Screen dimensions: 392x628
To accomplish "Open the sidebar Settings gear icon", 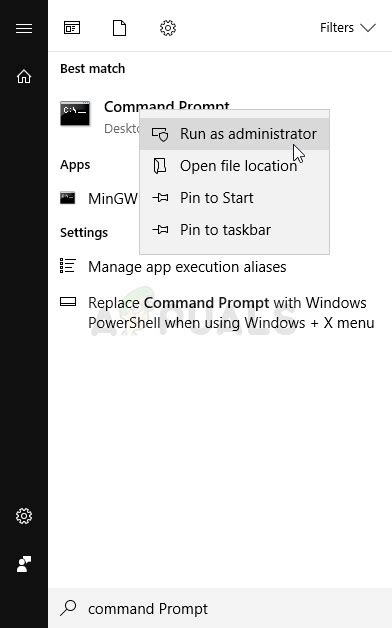I will point(24,516).
